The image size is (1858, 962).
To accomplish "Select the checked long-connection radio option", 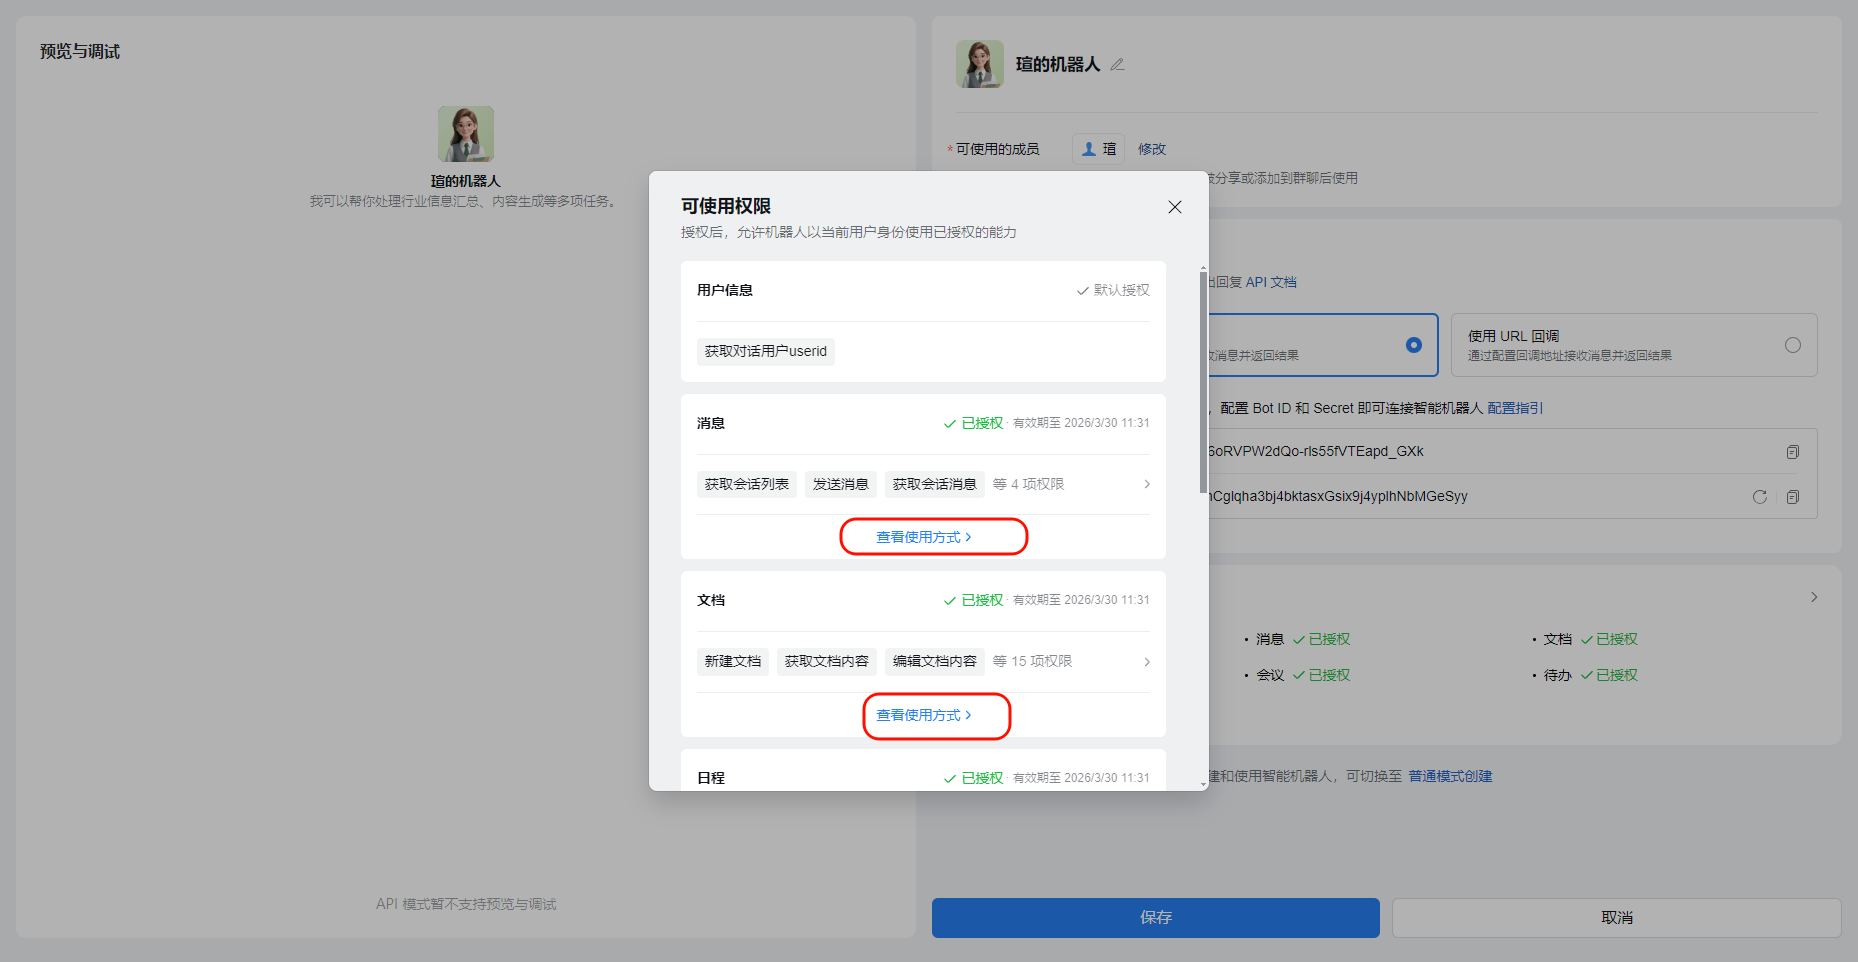I will click(x=1414, y=345).
